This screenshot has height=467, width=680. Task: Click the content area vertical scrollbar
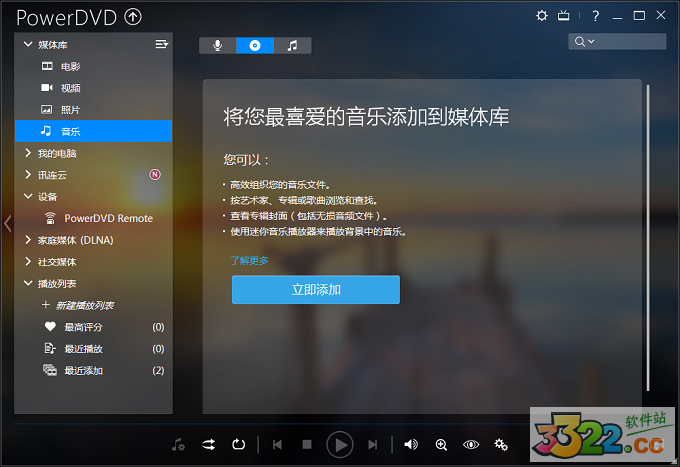click(x=648, y=238)
